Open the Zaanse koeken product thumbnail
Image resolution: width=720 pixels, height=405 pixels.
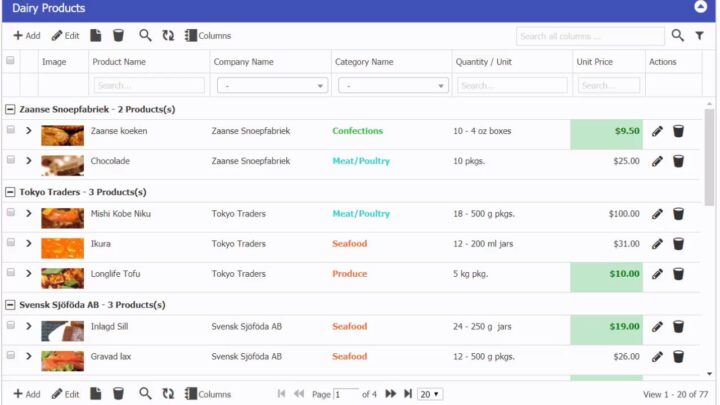62,135
